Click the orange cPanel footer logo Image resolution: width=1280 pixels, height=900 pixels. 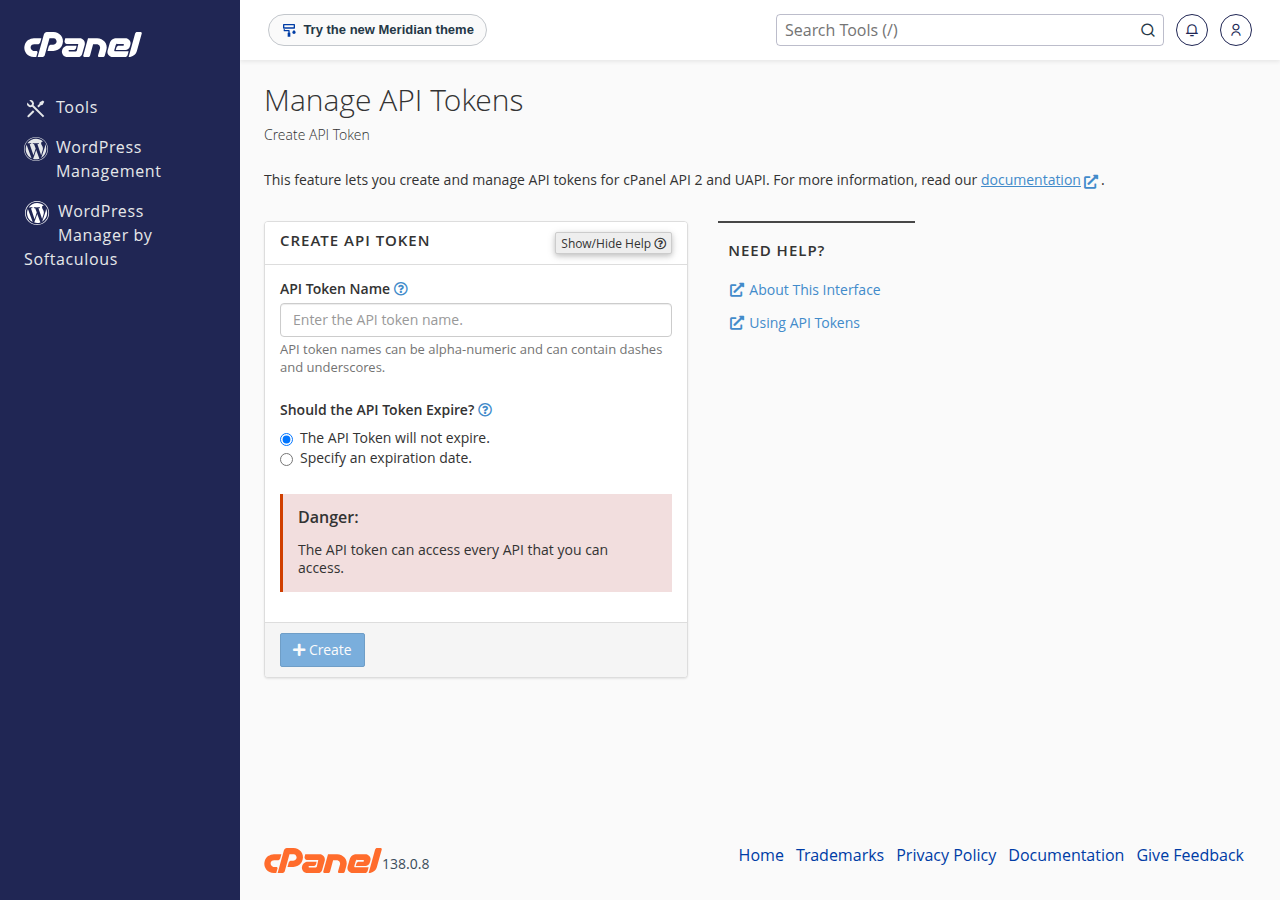coord(322,861)
